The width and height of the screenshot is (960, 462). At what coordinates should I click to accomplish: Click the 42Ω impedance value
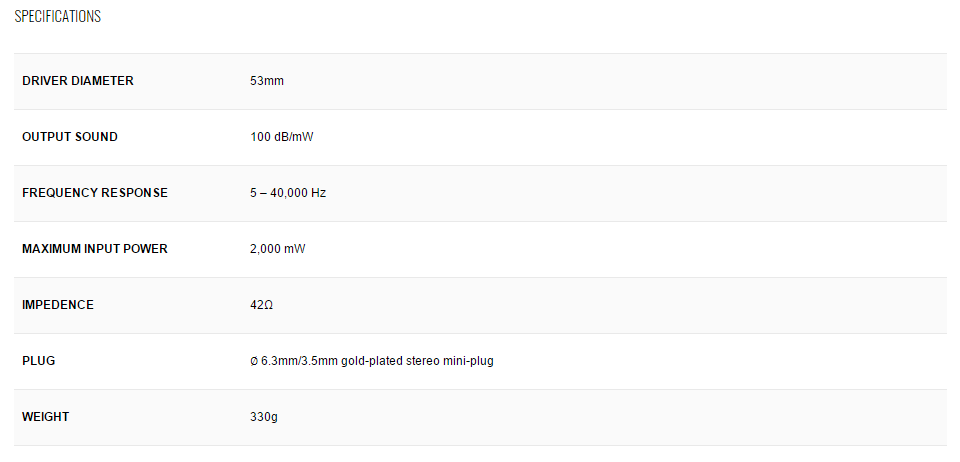261,305
